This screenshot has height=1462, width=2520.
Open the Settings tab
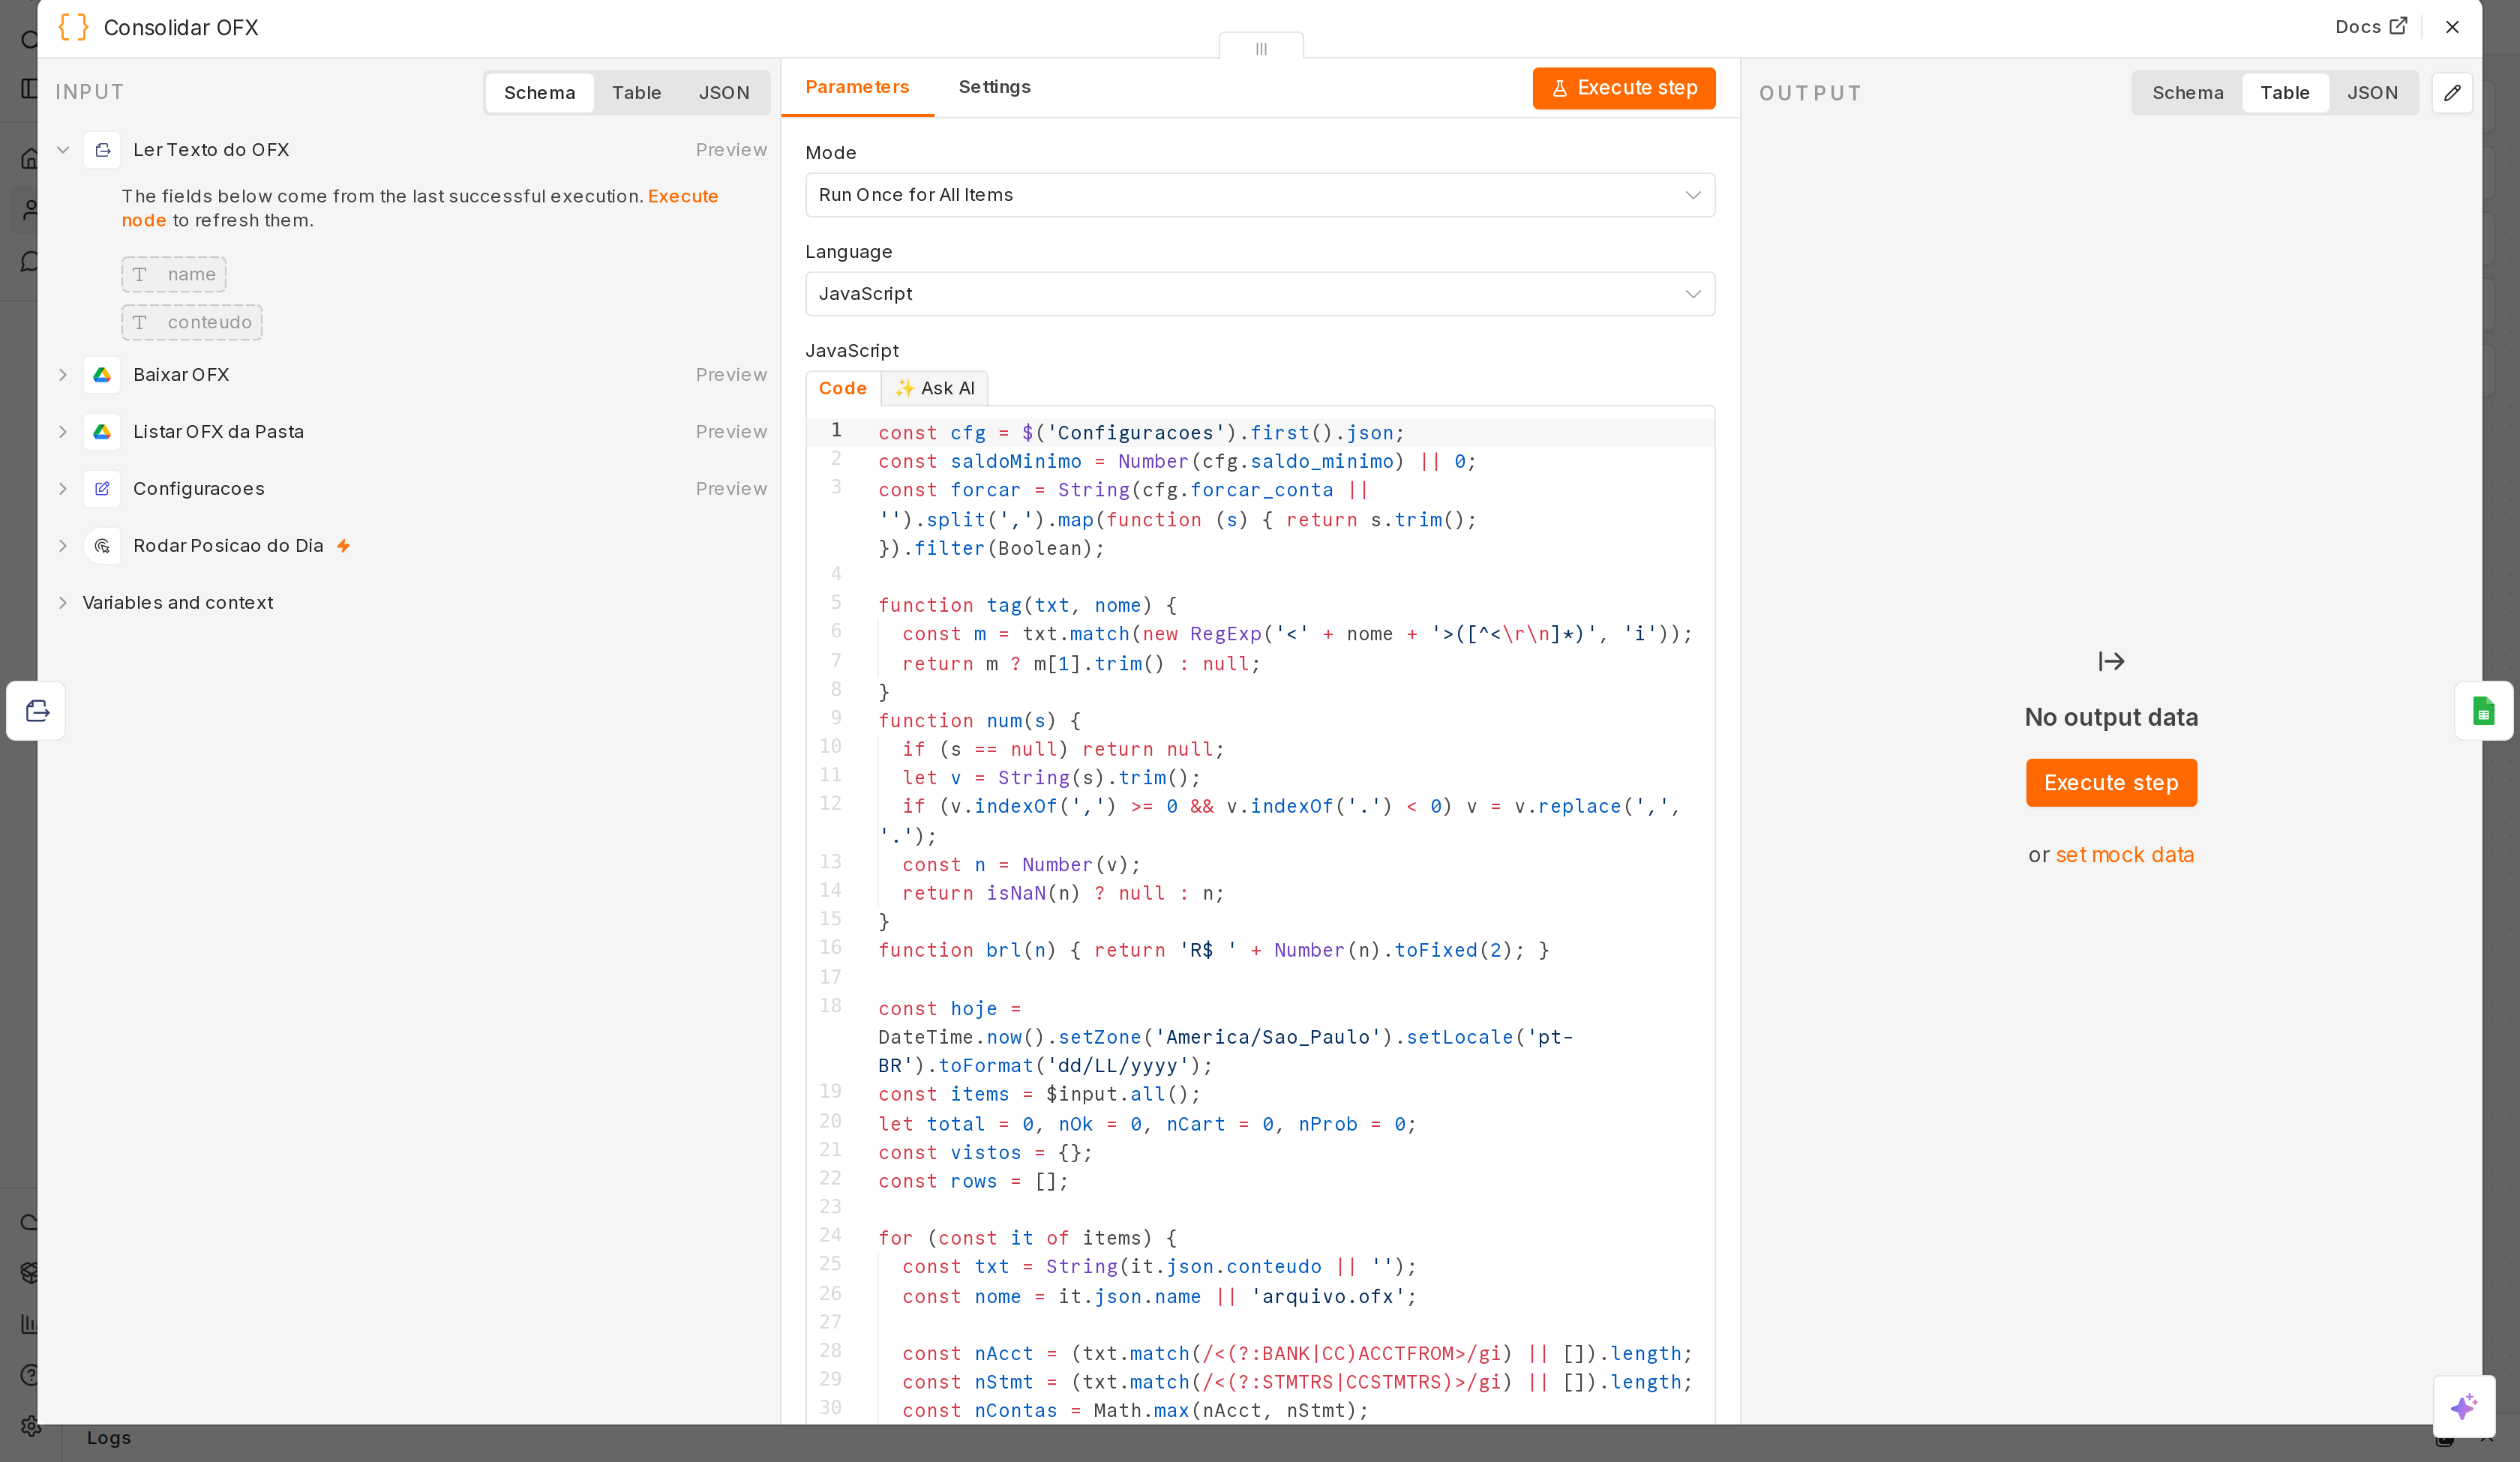(x=994, y=87)
